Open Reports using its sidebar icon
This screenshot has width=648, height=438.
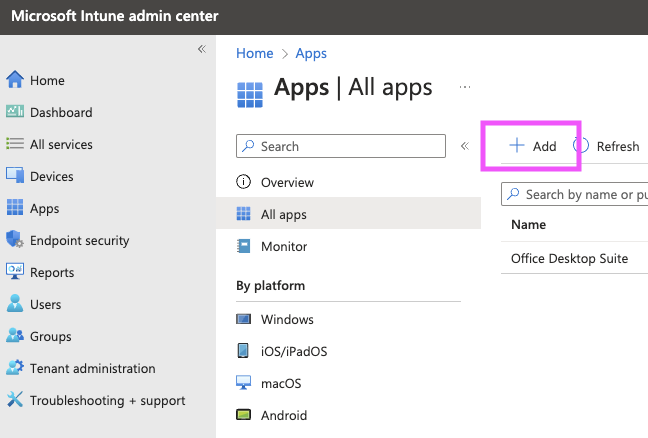14,272
